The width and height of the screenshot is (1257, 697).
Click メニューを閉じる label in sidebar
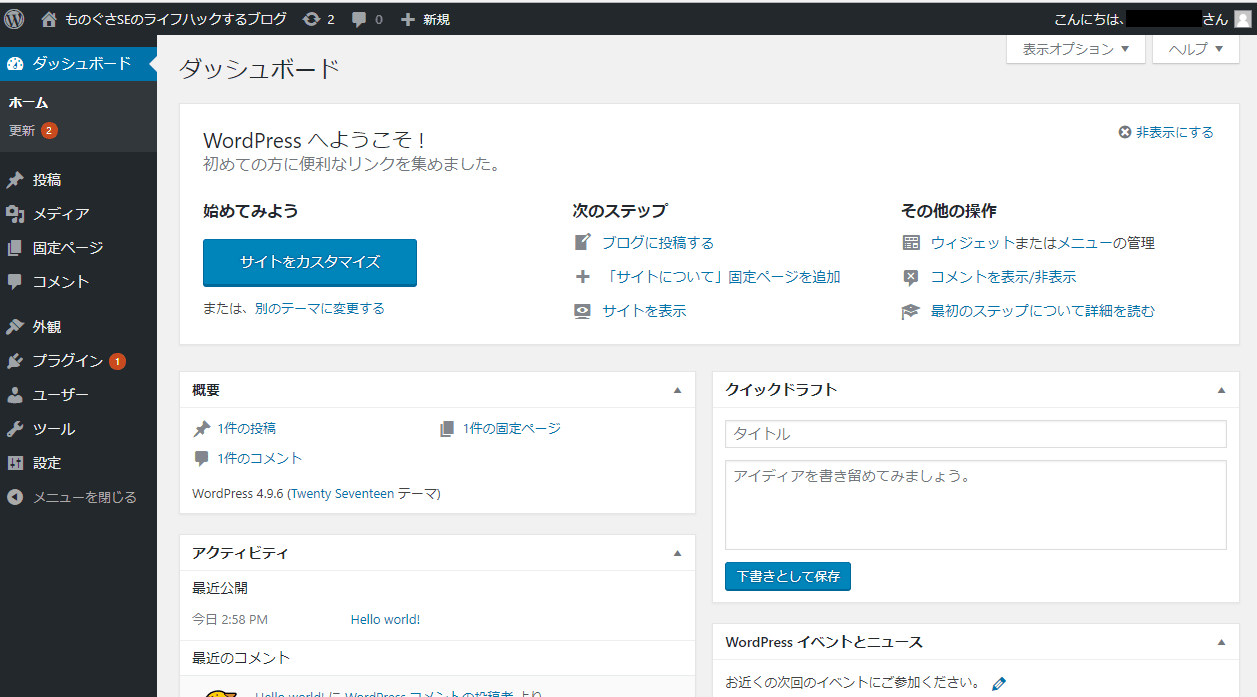point(84,497)
